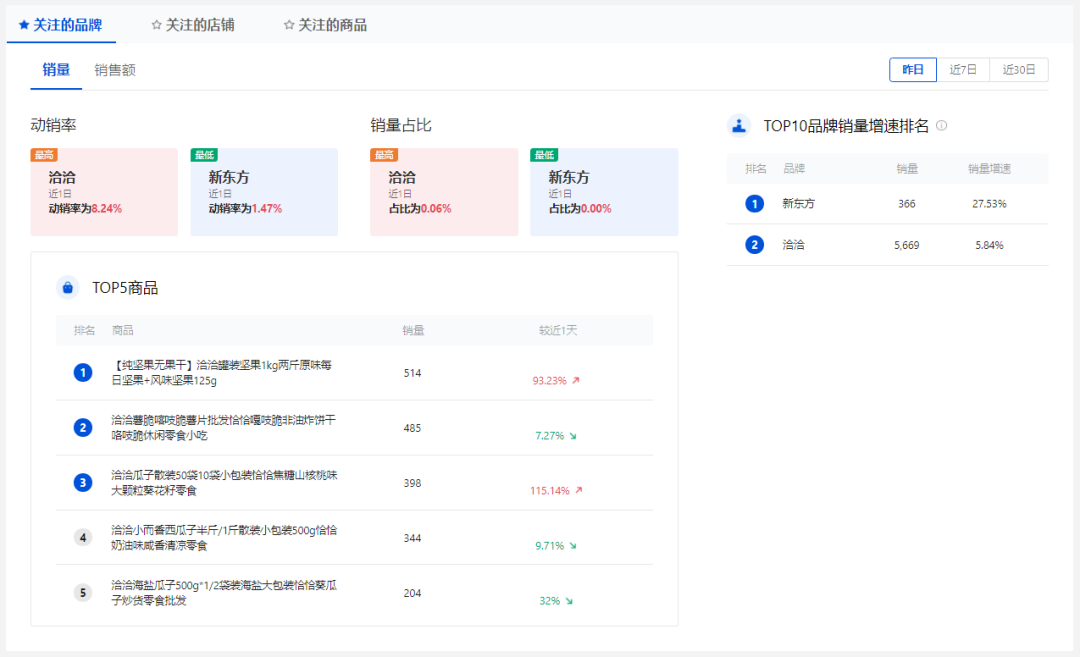Open product 洽洽小而香西瓜子半斤
This screenshot has height=657, width=1080.
[x=225, y=538]
